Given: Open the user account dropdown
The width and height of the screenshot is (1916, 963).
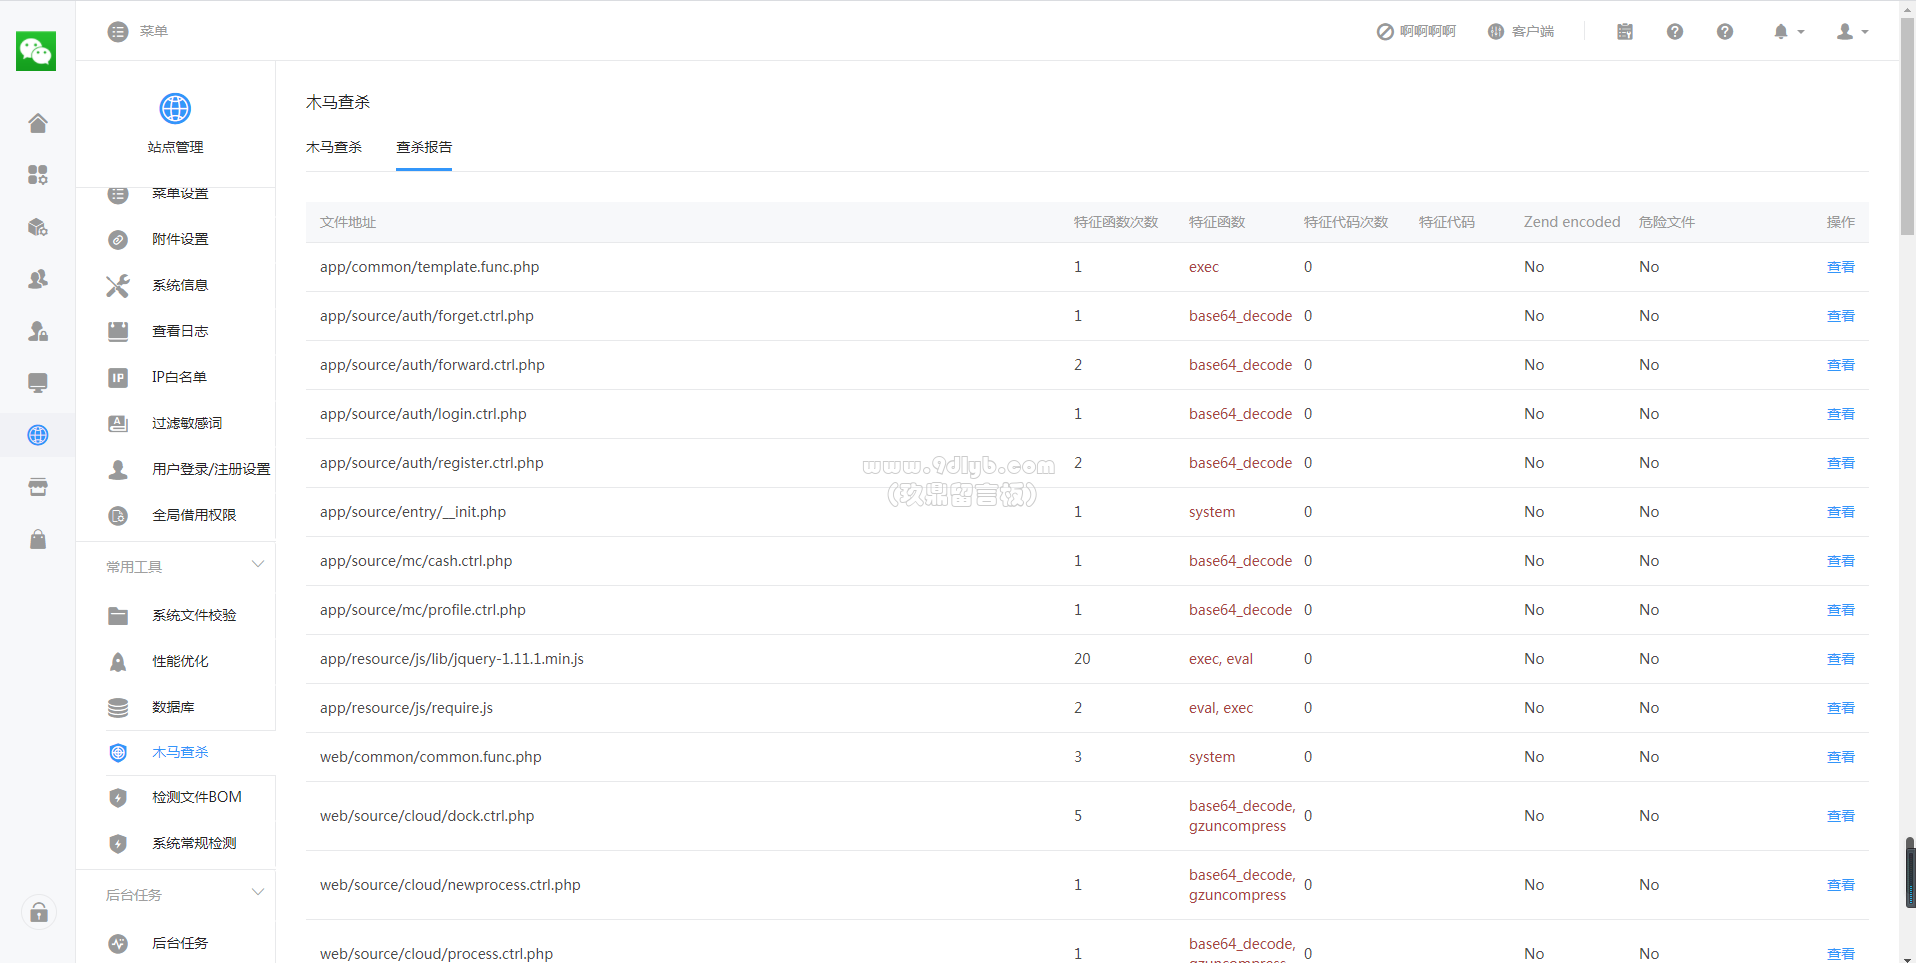Looking at the screenshot, I should click(1852, 32).
